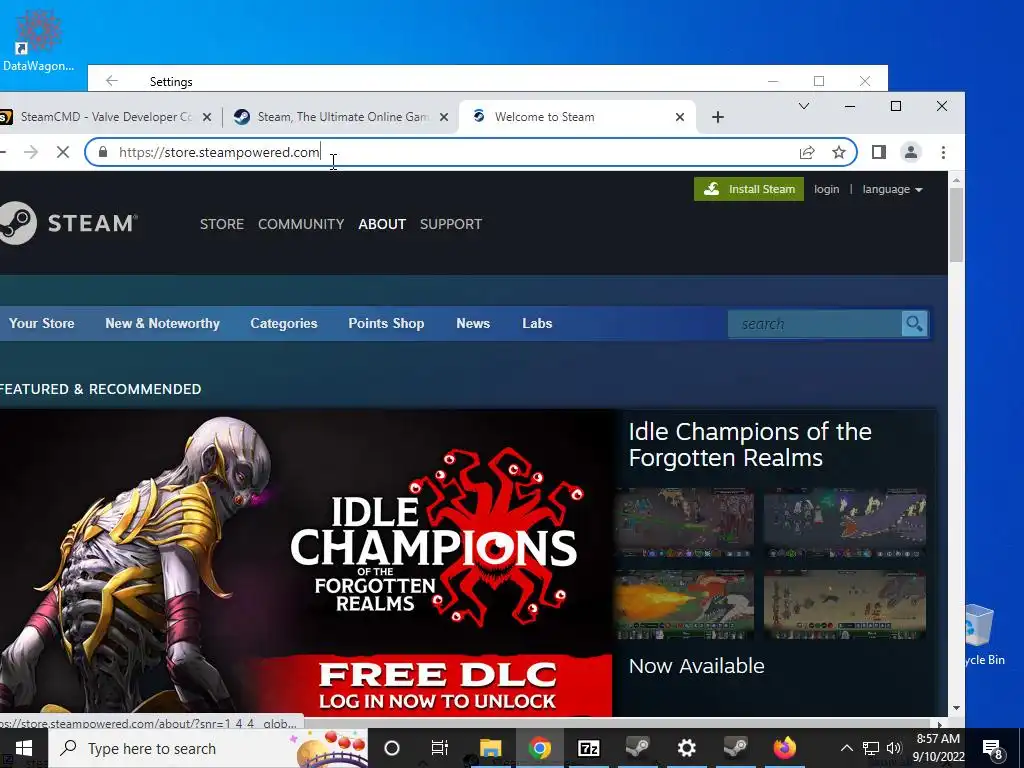The image size is (1024, 768).
Task: Click Idle Champions of the Forgotten Realms title
Action: tap(750, 445)
